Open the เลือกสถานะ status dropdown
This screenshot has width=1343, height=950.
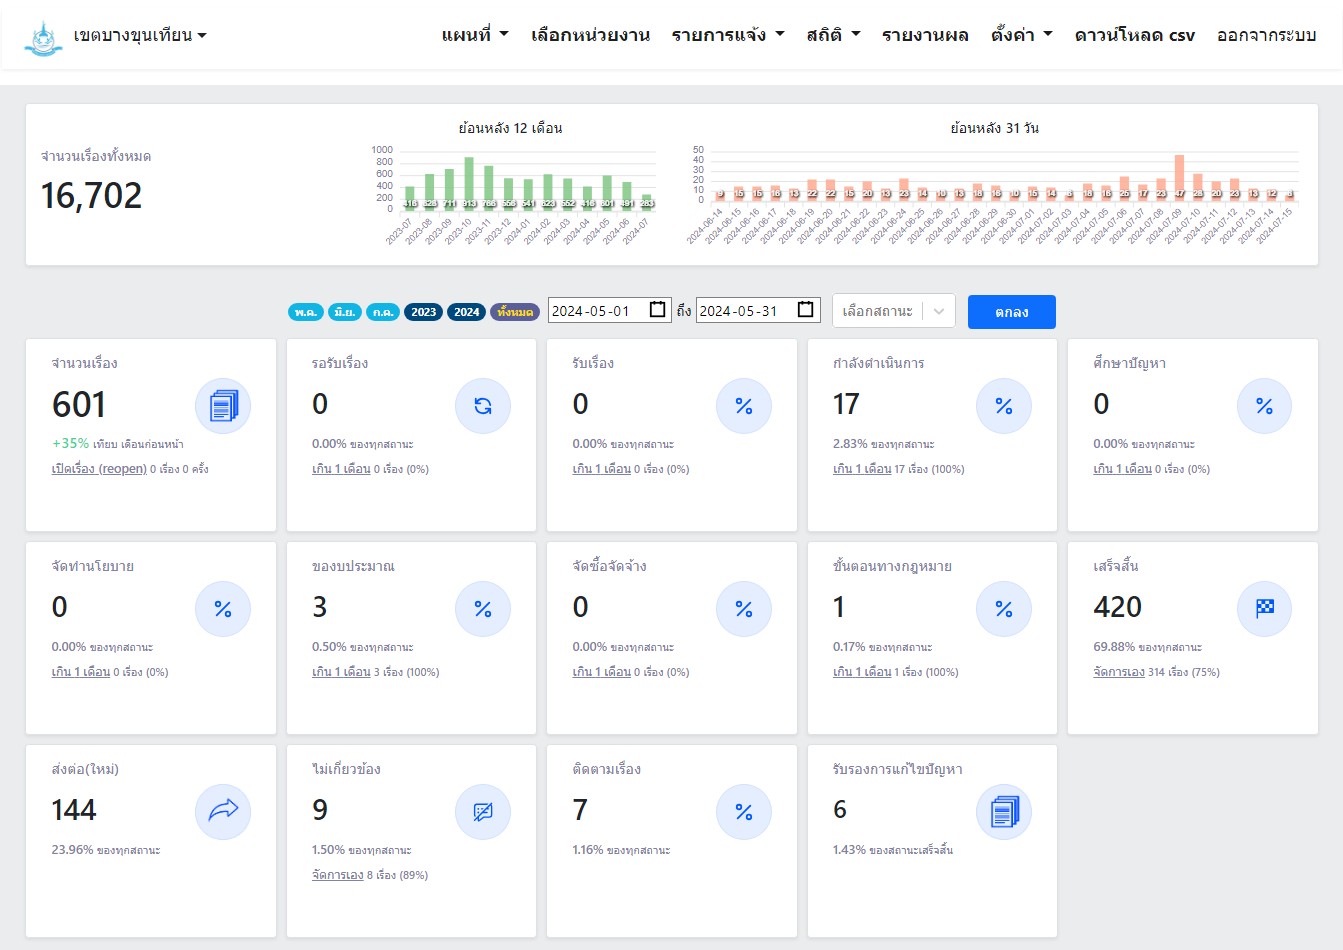click(x=893, y=311)
